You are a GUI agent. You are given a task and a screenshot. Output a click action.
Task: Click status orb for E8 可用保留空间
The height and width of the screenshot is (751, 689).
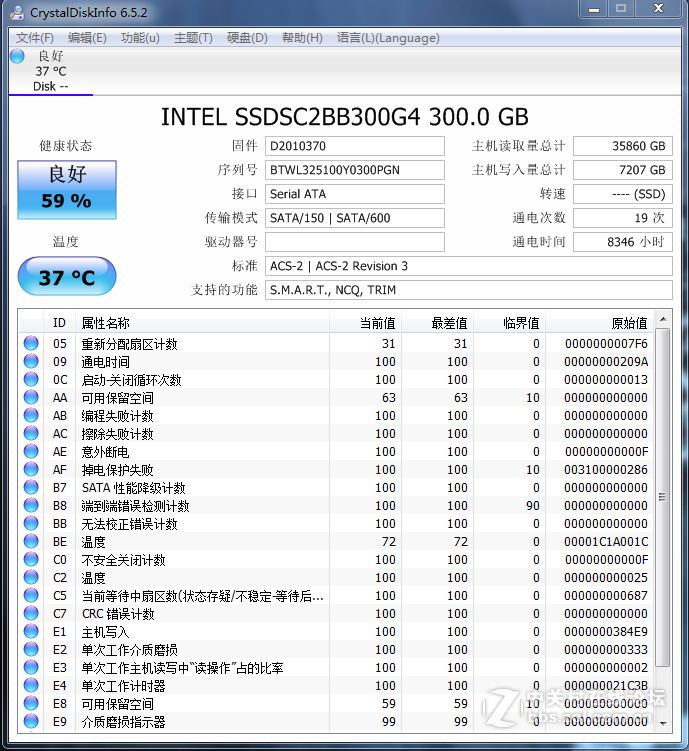tap(31, 704)
